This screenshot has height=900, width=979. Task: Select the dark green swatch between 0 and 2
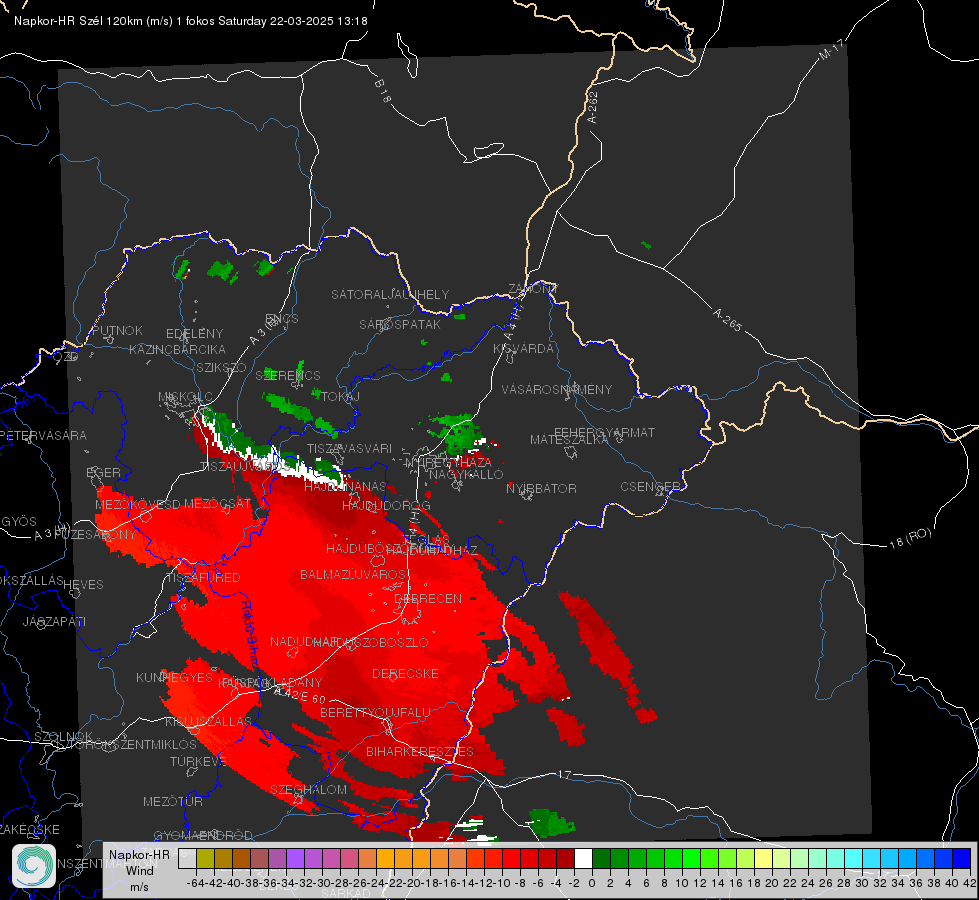click(601, 858)
